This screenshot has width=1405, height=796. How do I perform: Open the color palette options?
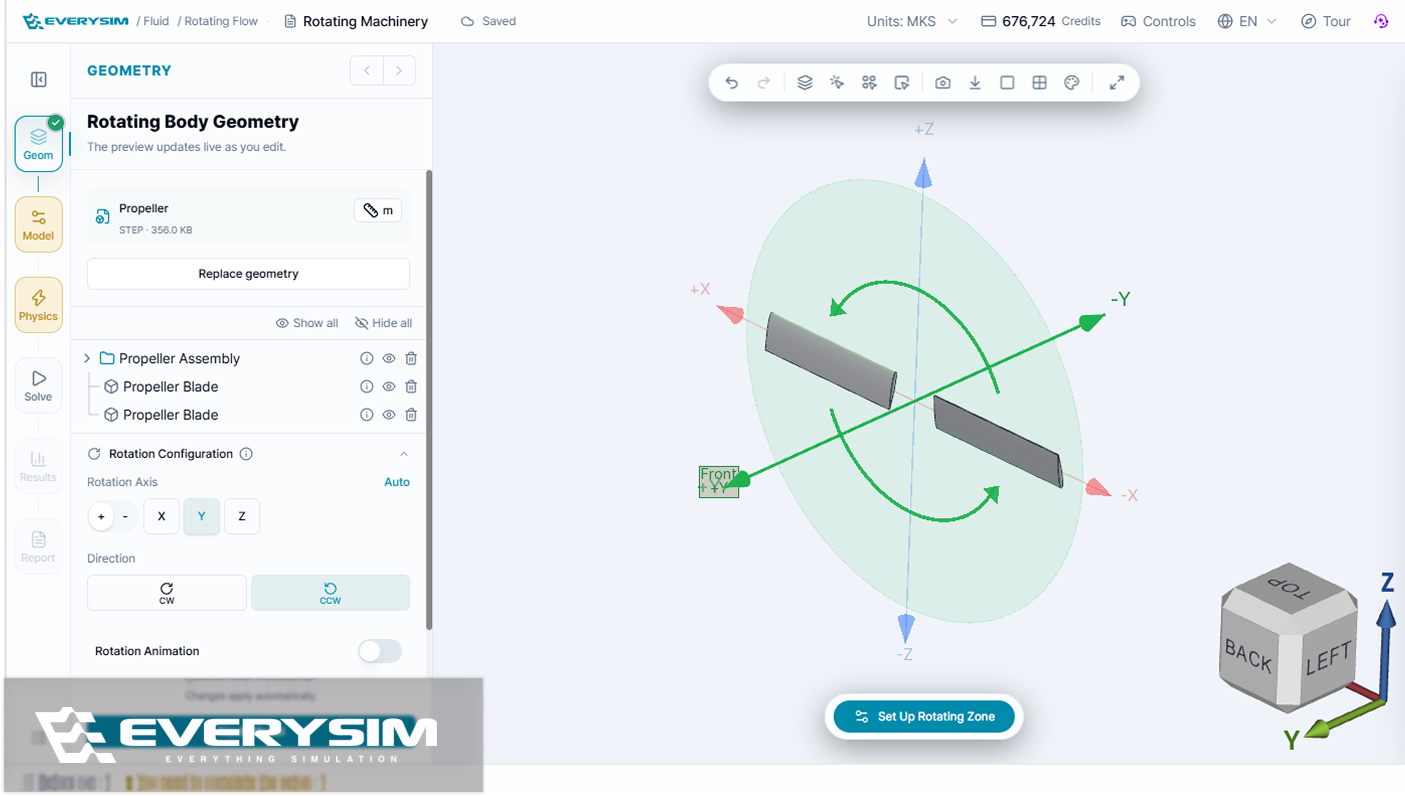[x=1072, y=83]
